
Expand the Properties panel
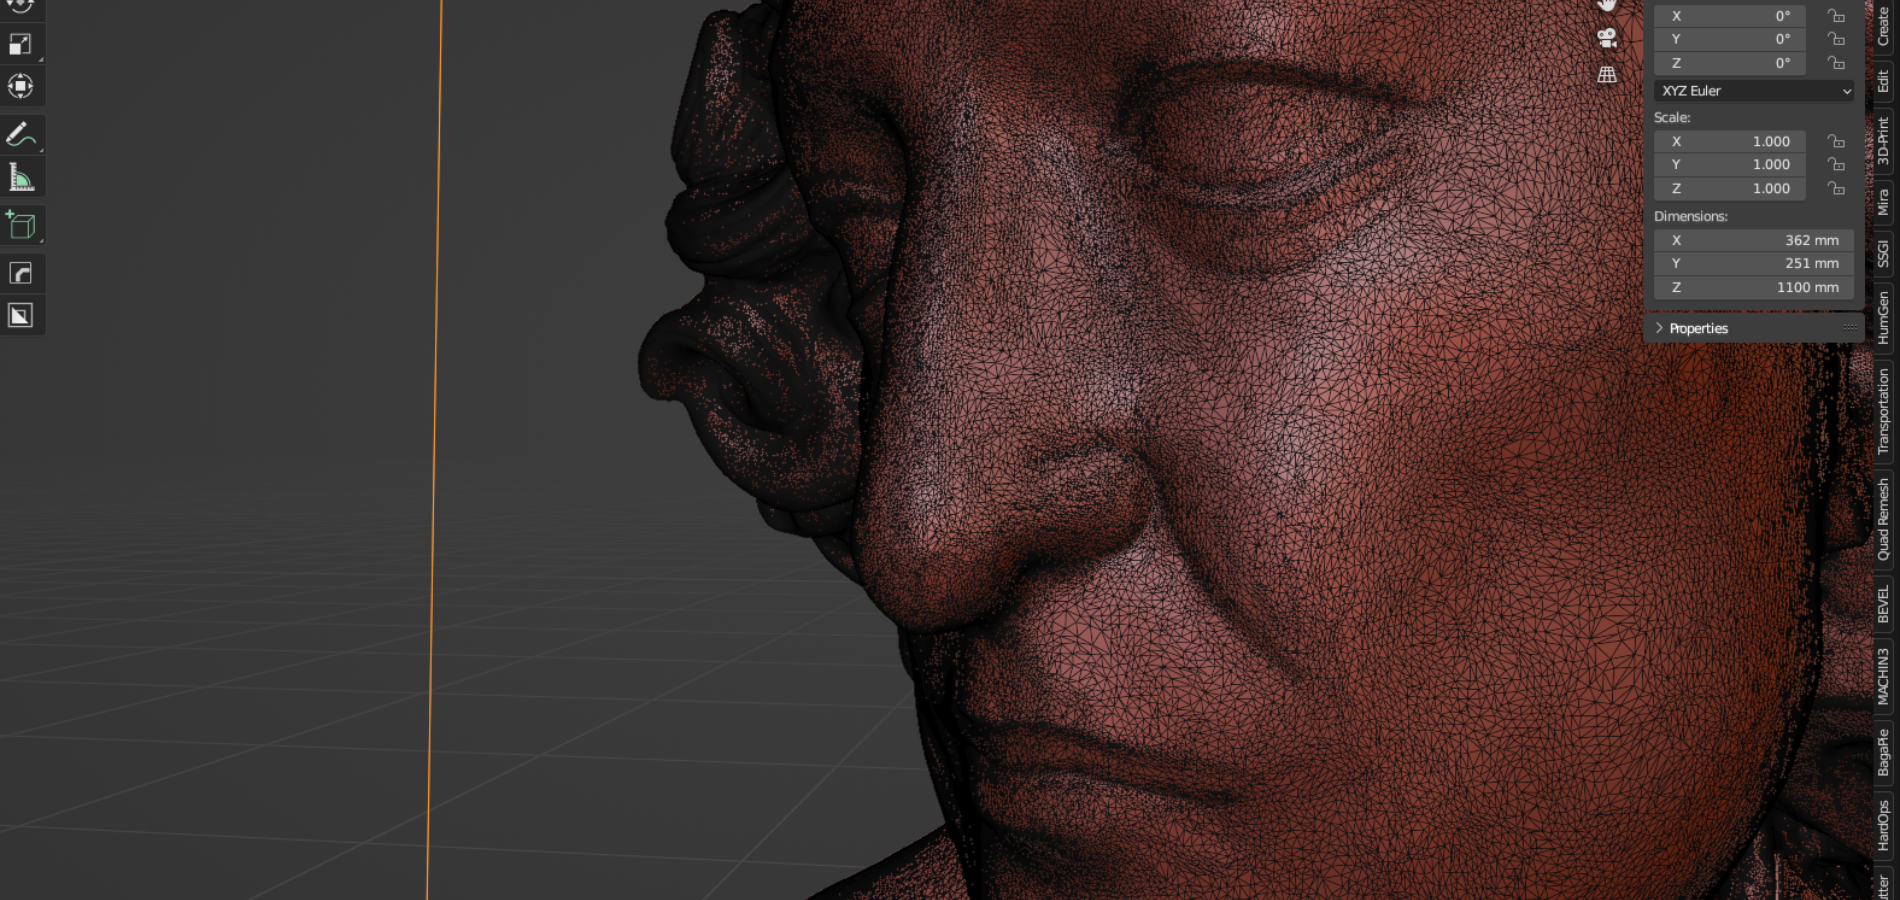click(1698, 328)
